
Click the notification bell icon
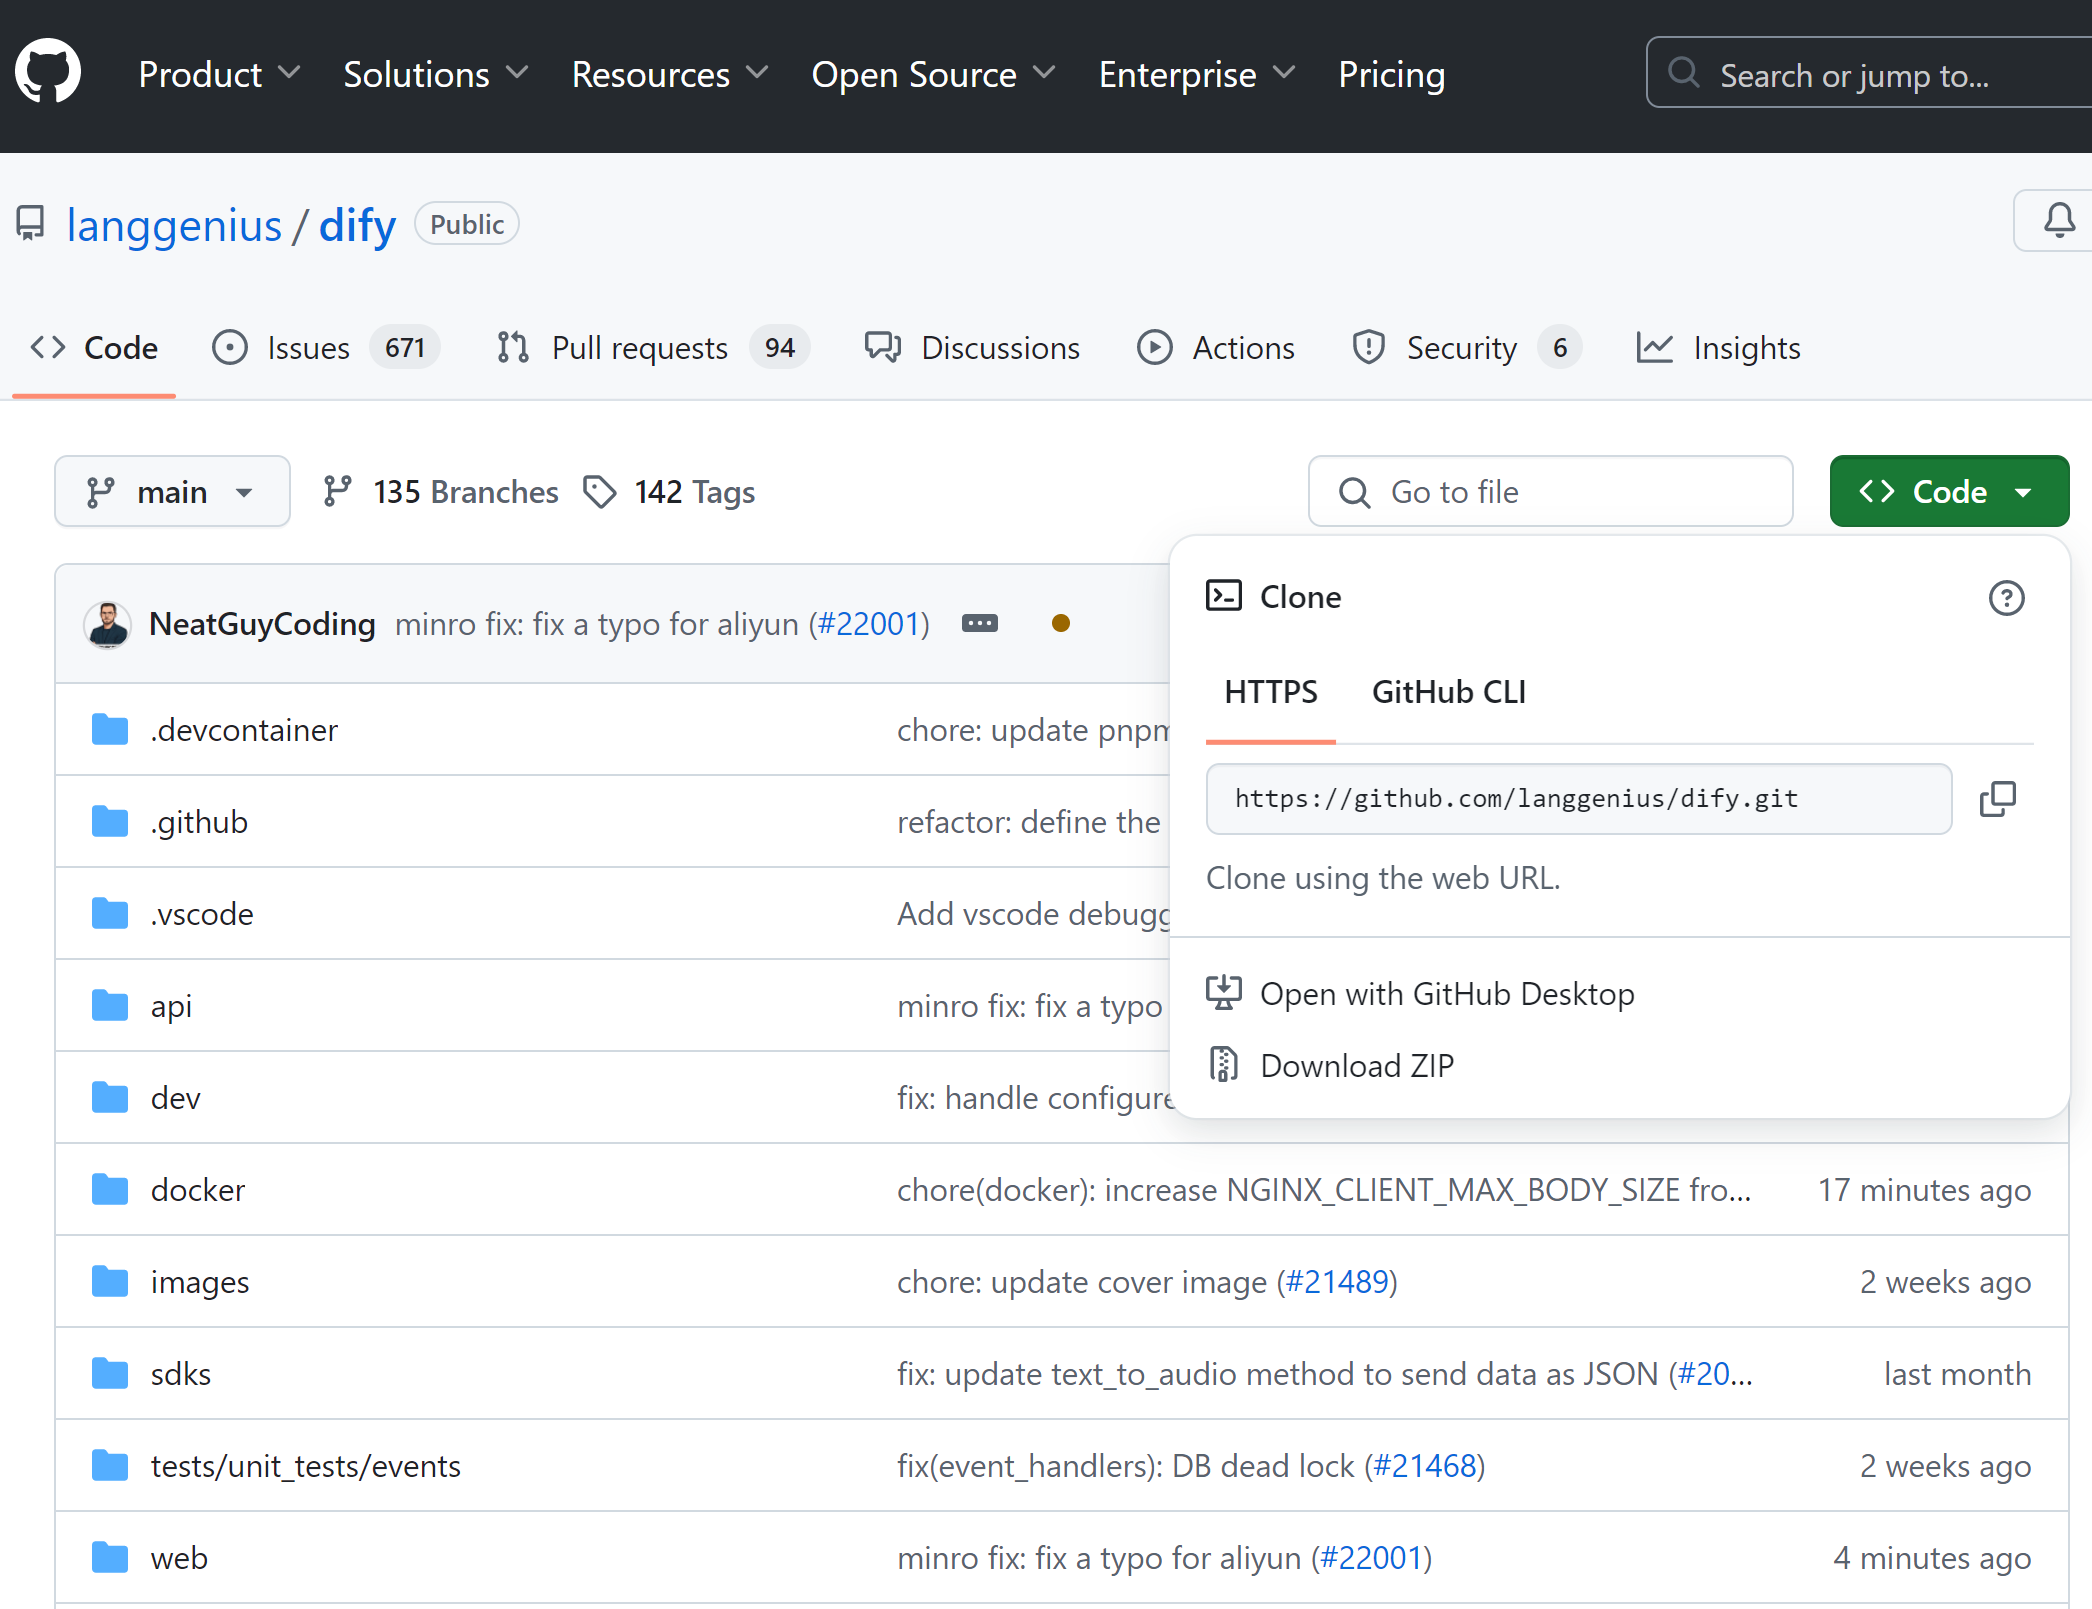pyautogui.click(x=2059, y=221)
